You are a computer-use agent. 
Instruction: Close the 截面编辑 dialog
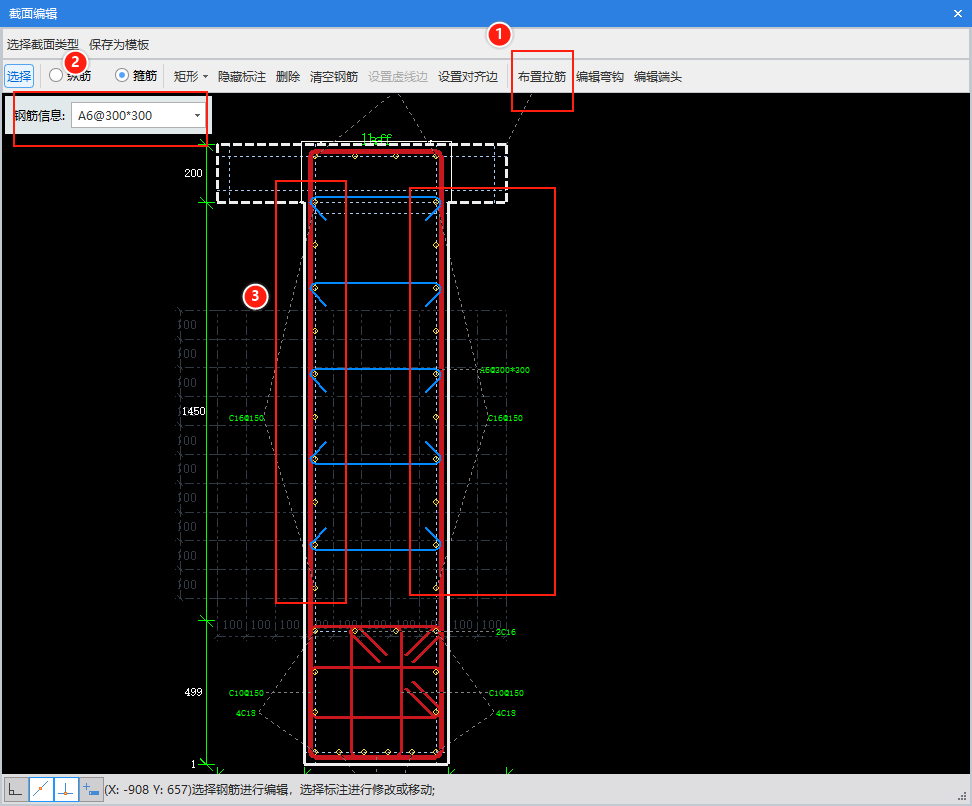click(958, 13)
